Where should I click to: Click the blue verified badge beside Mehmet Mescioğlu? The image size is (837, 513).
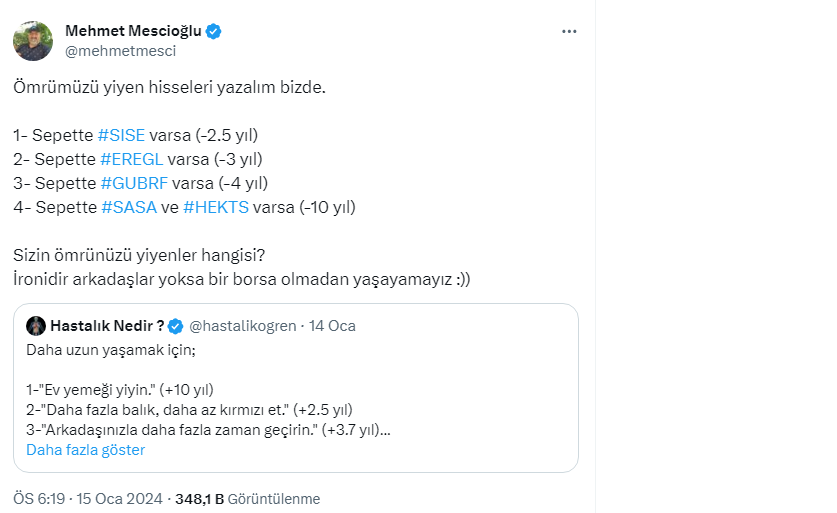214,31
